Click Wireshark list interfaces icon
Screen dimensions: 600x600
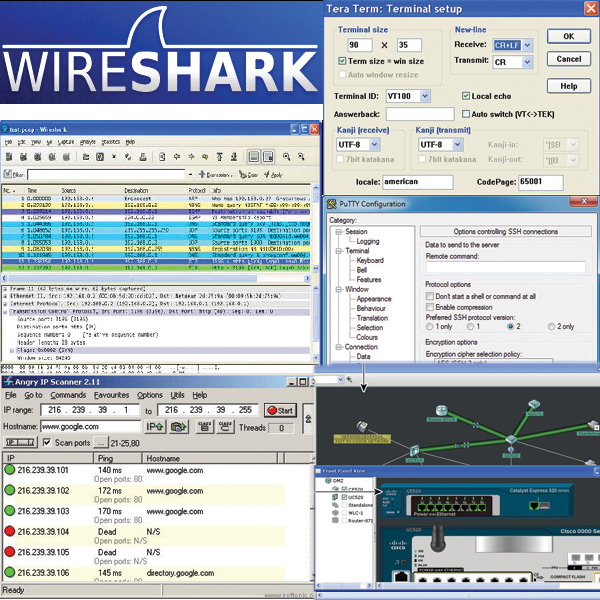9,157
